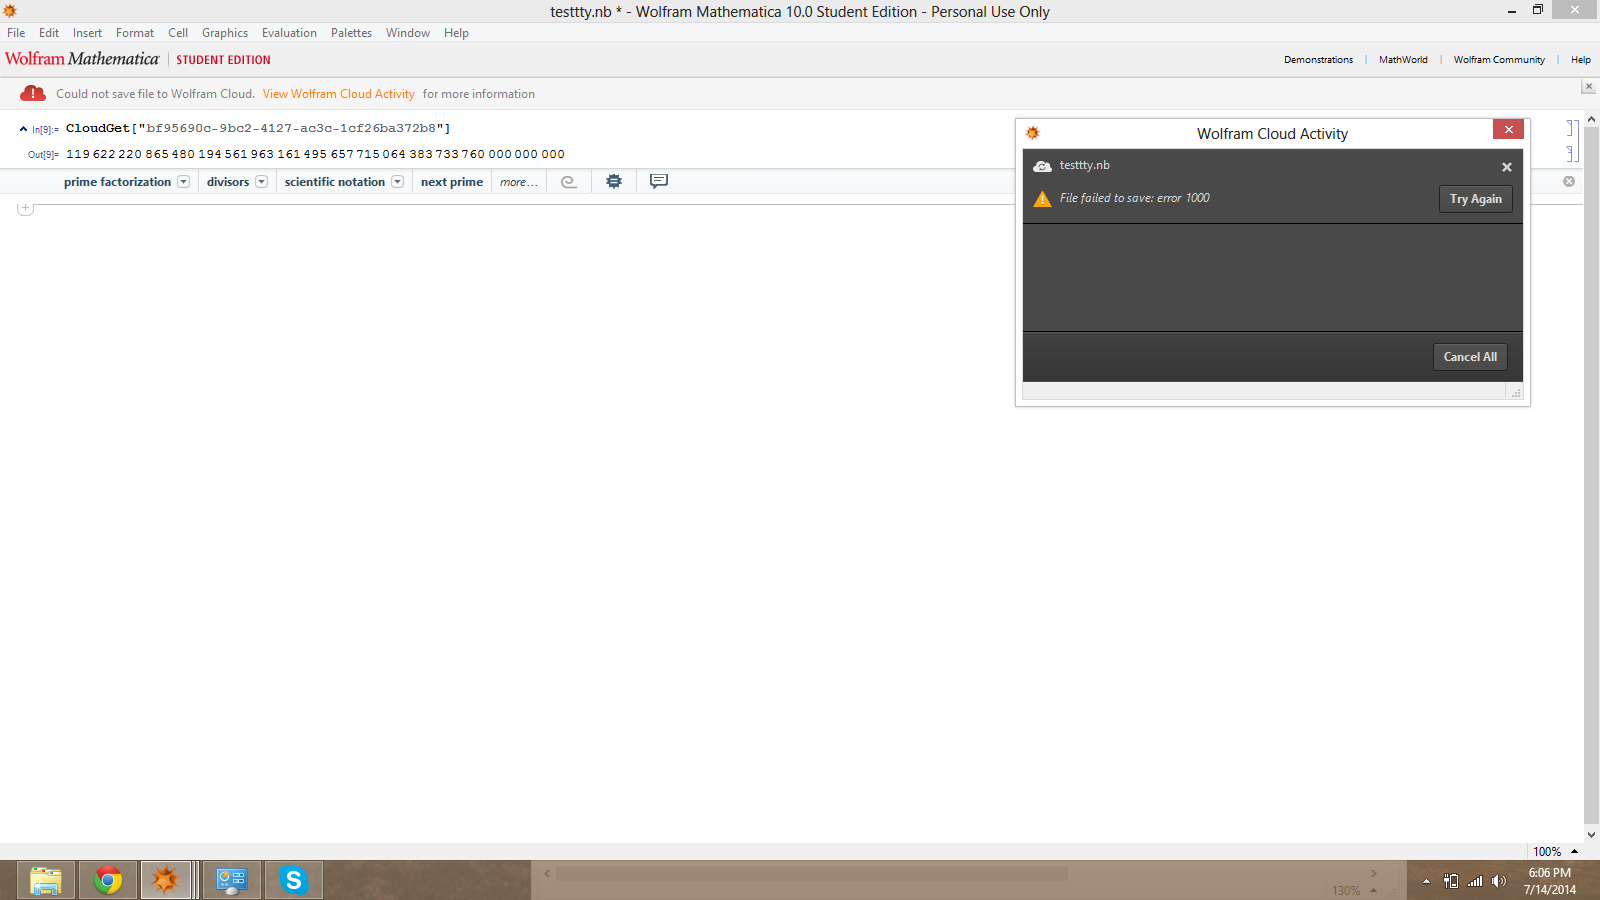
Task: Open the Demonstrations link
Action: [x=1318, y=60]
